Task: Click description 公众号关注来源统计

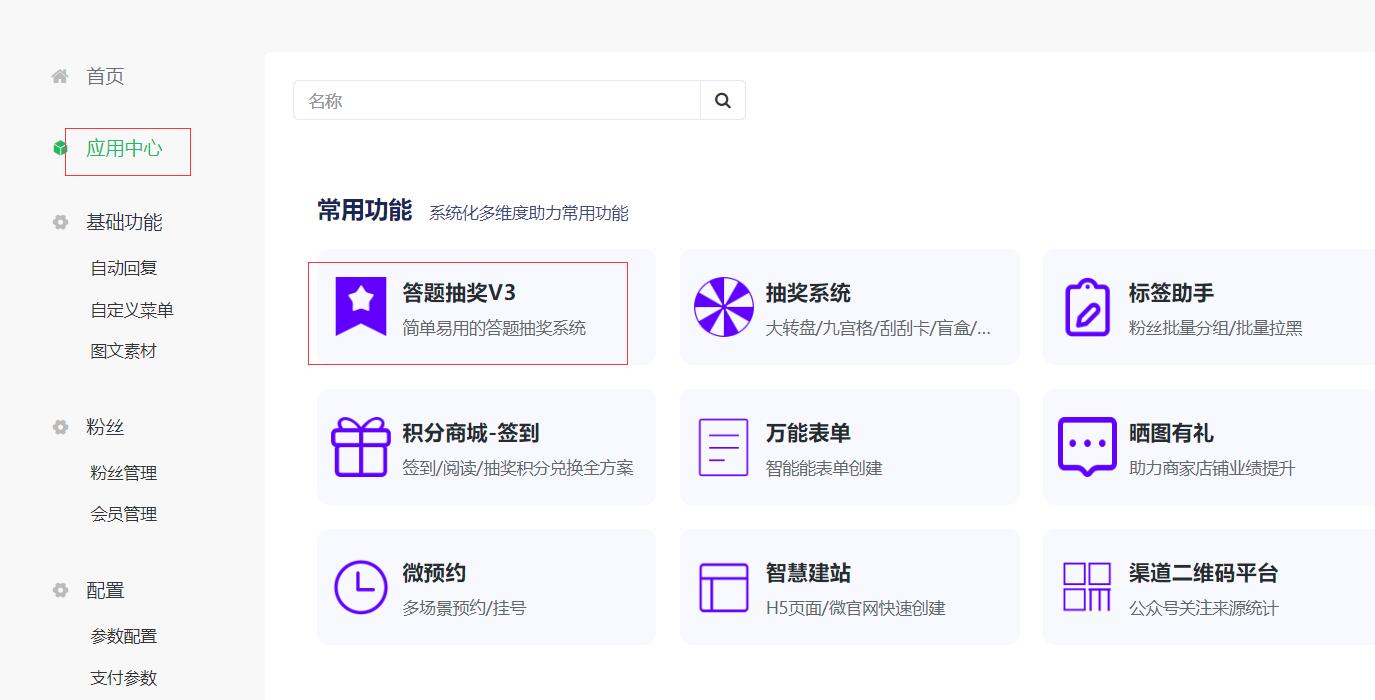Action: point(1204,608)
